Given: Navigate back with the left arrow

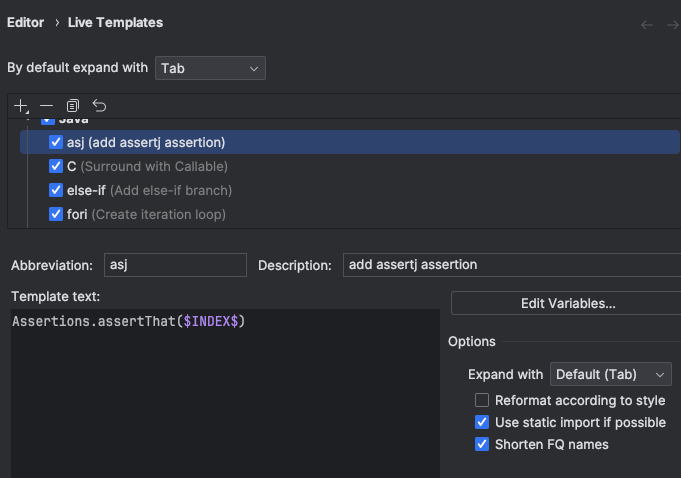Looking at the screenshot, I should tap(647, 23).
